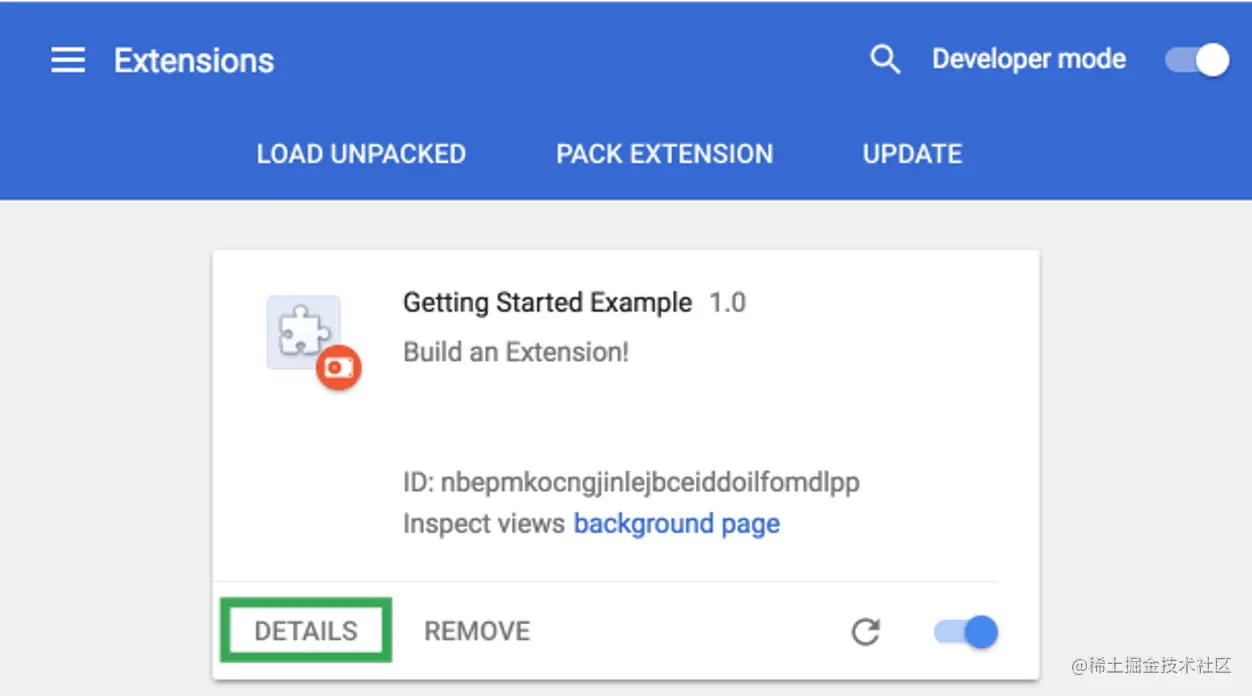Image resolution: width=1252 pixels, height=696 pixels.
Task: Turn off Developer mode switch
Action: click(x=1197, y=60)
